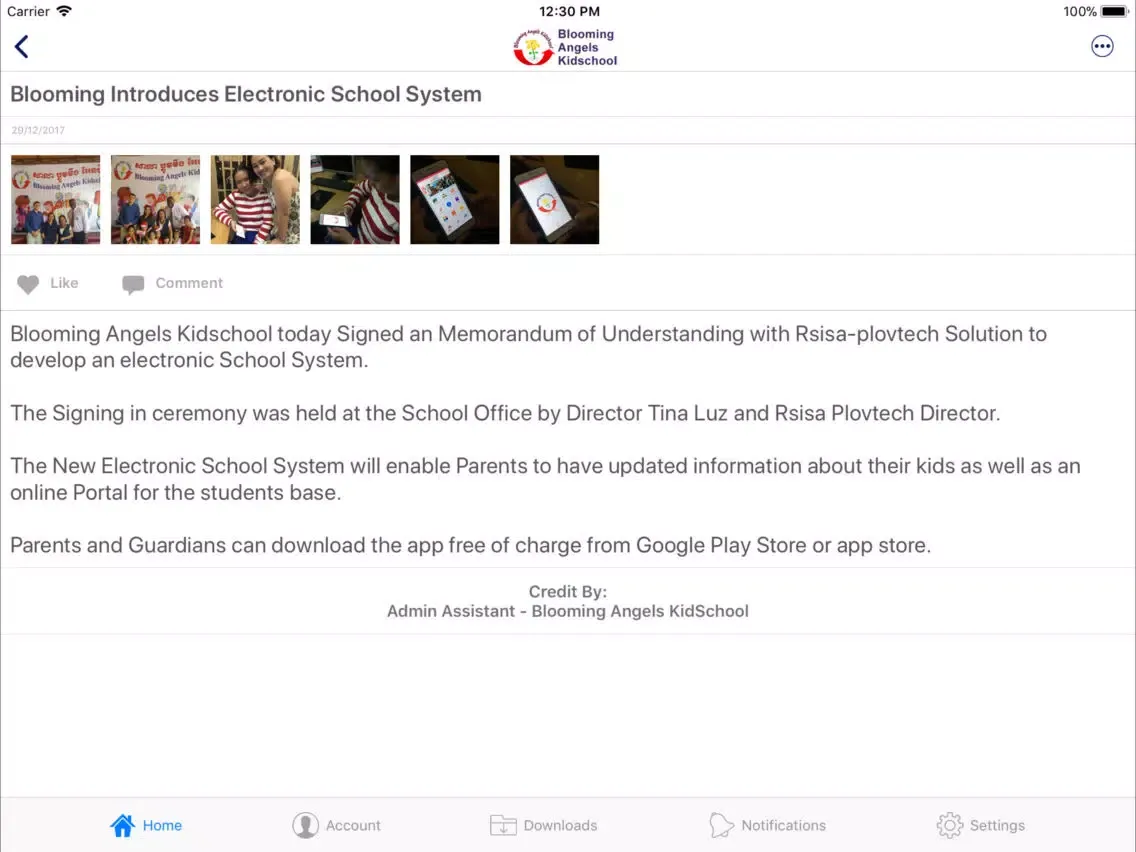
Task: Click the 'Credit By:' label
Action: pyautogui.click(x=568, y=592)
